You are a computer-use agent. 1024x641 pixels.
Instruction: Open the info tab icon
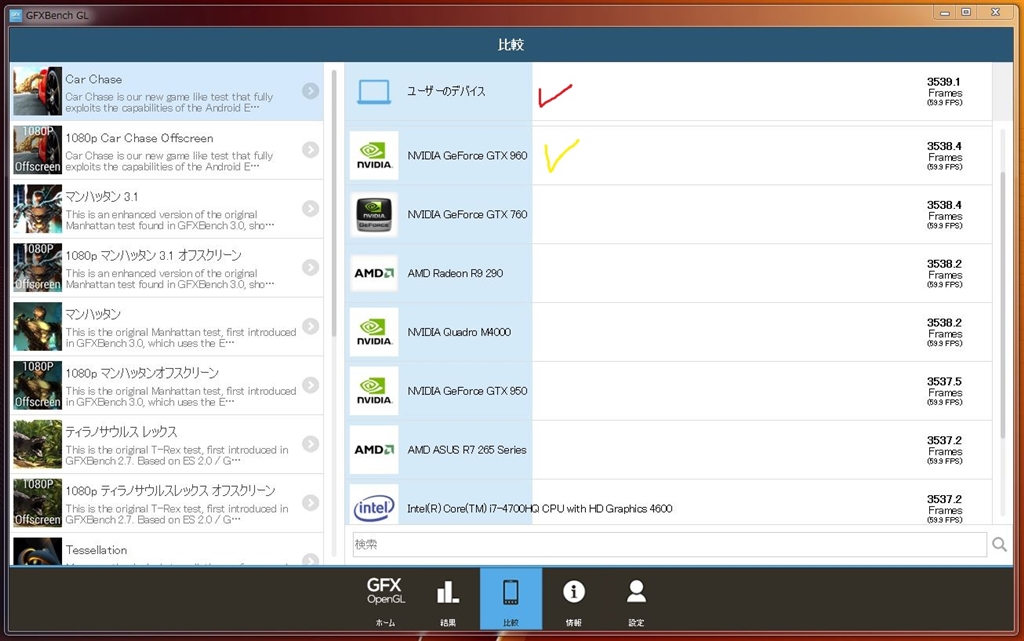pos(573,599)
